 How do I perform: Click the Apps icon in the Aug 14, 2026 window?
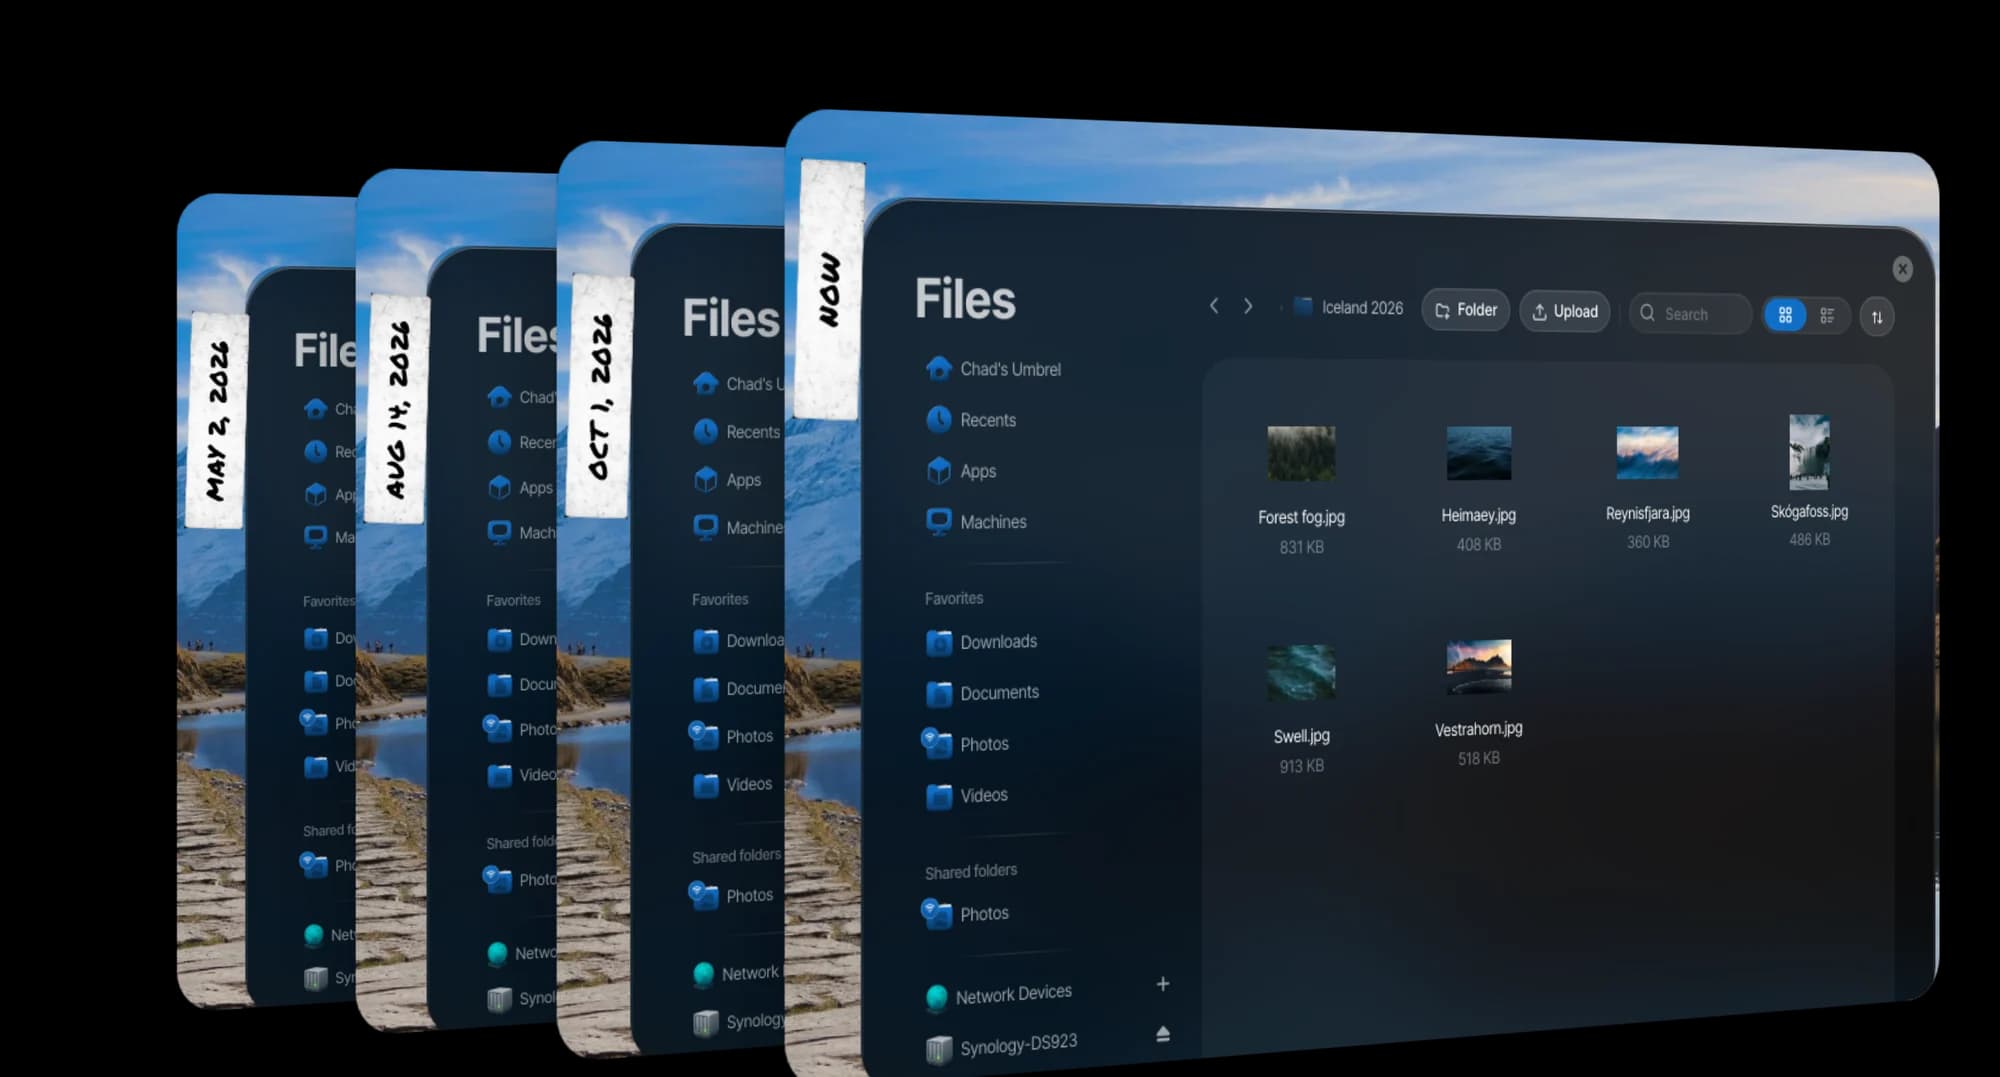point(499,487)
